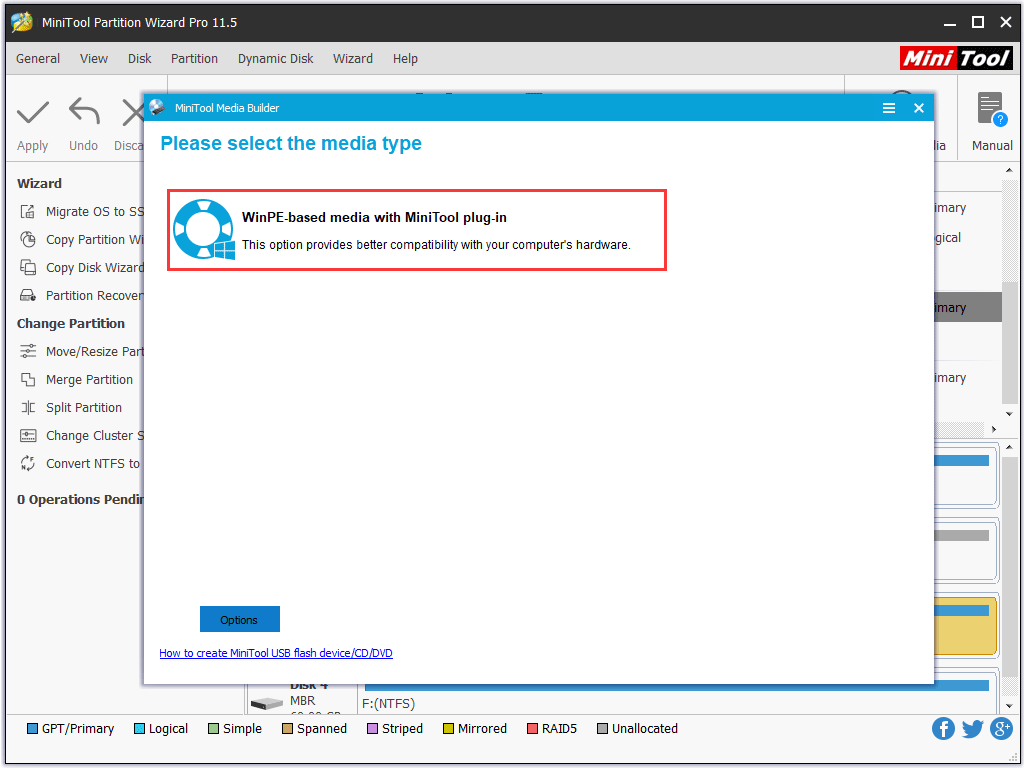Open the General menu
This screenshot has height=769, width=1024.
(38, 59)
